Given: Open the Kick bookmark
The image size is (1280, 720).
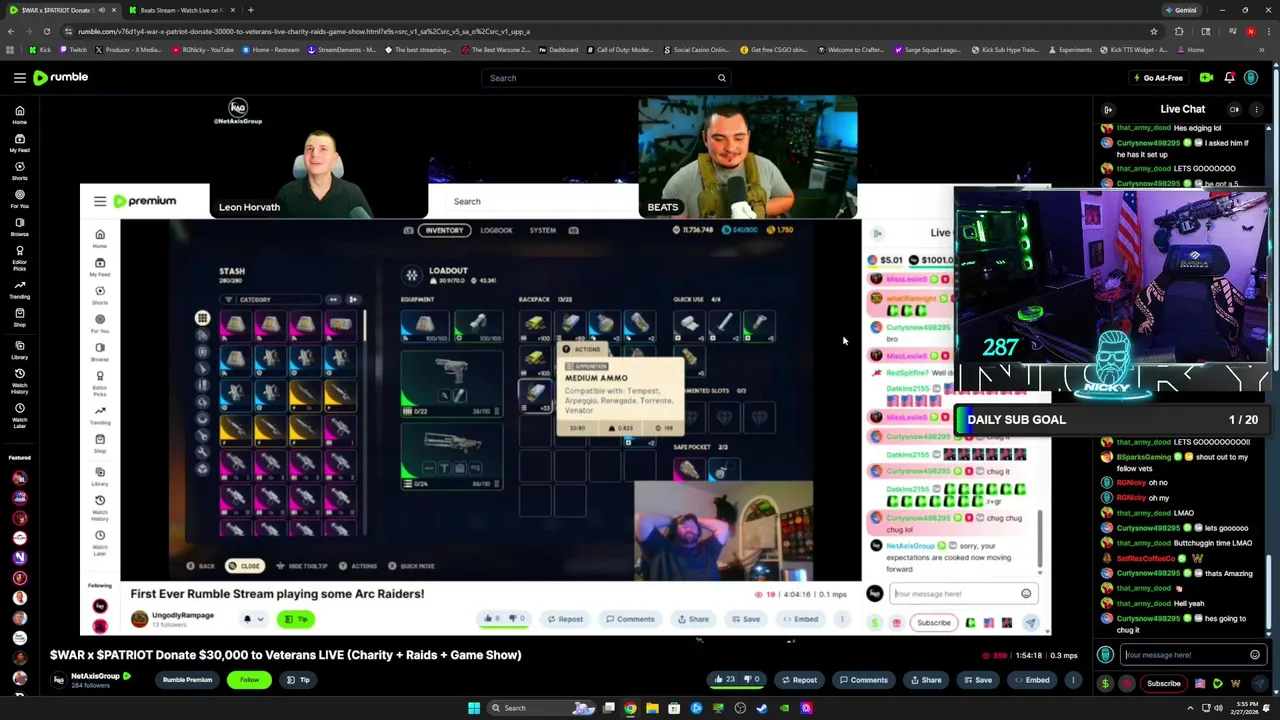Looking at the screenshot, I should click(x=40, y=50).
